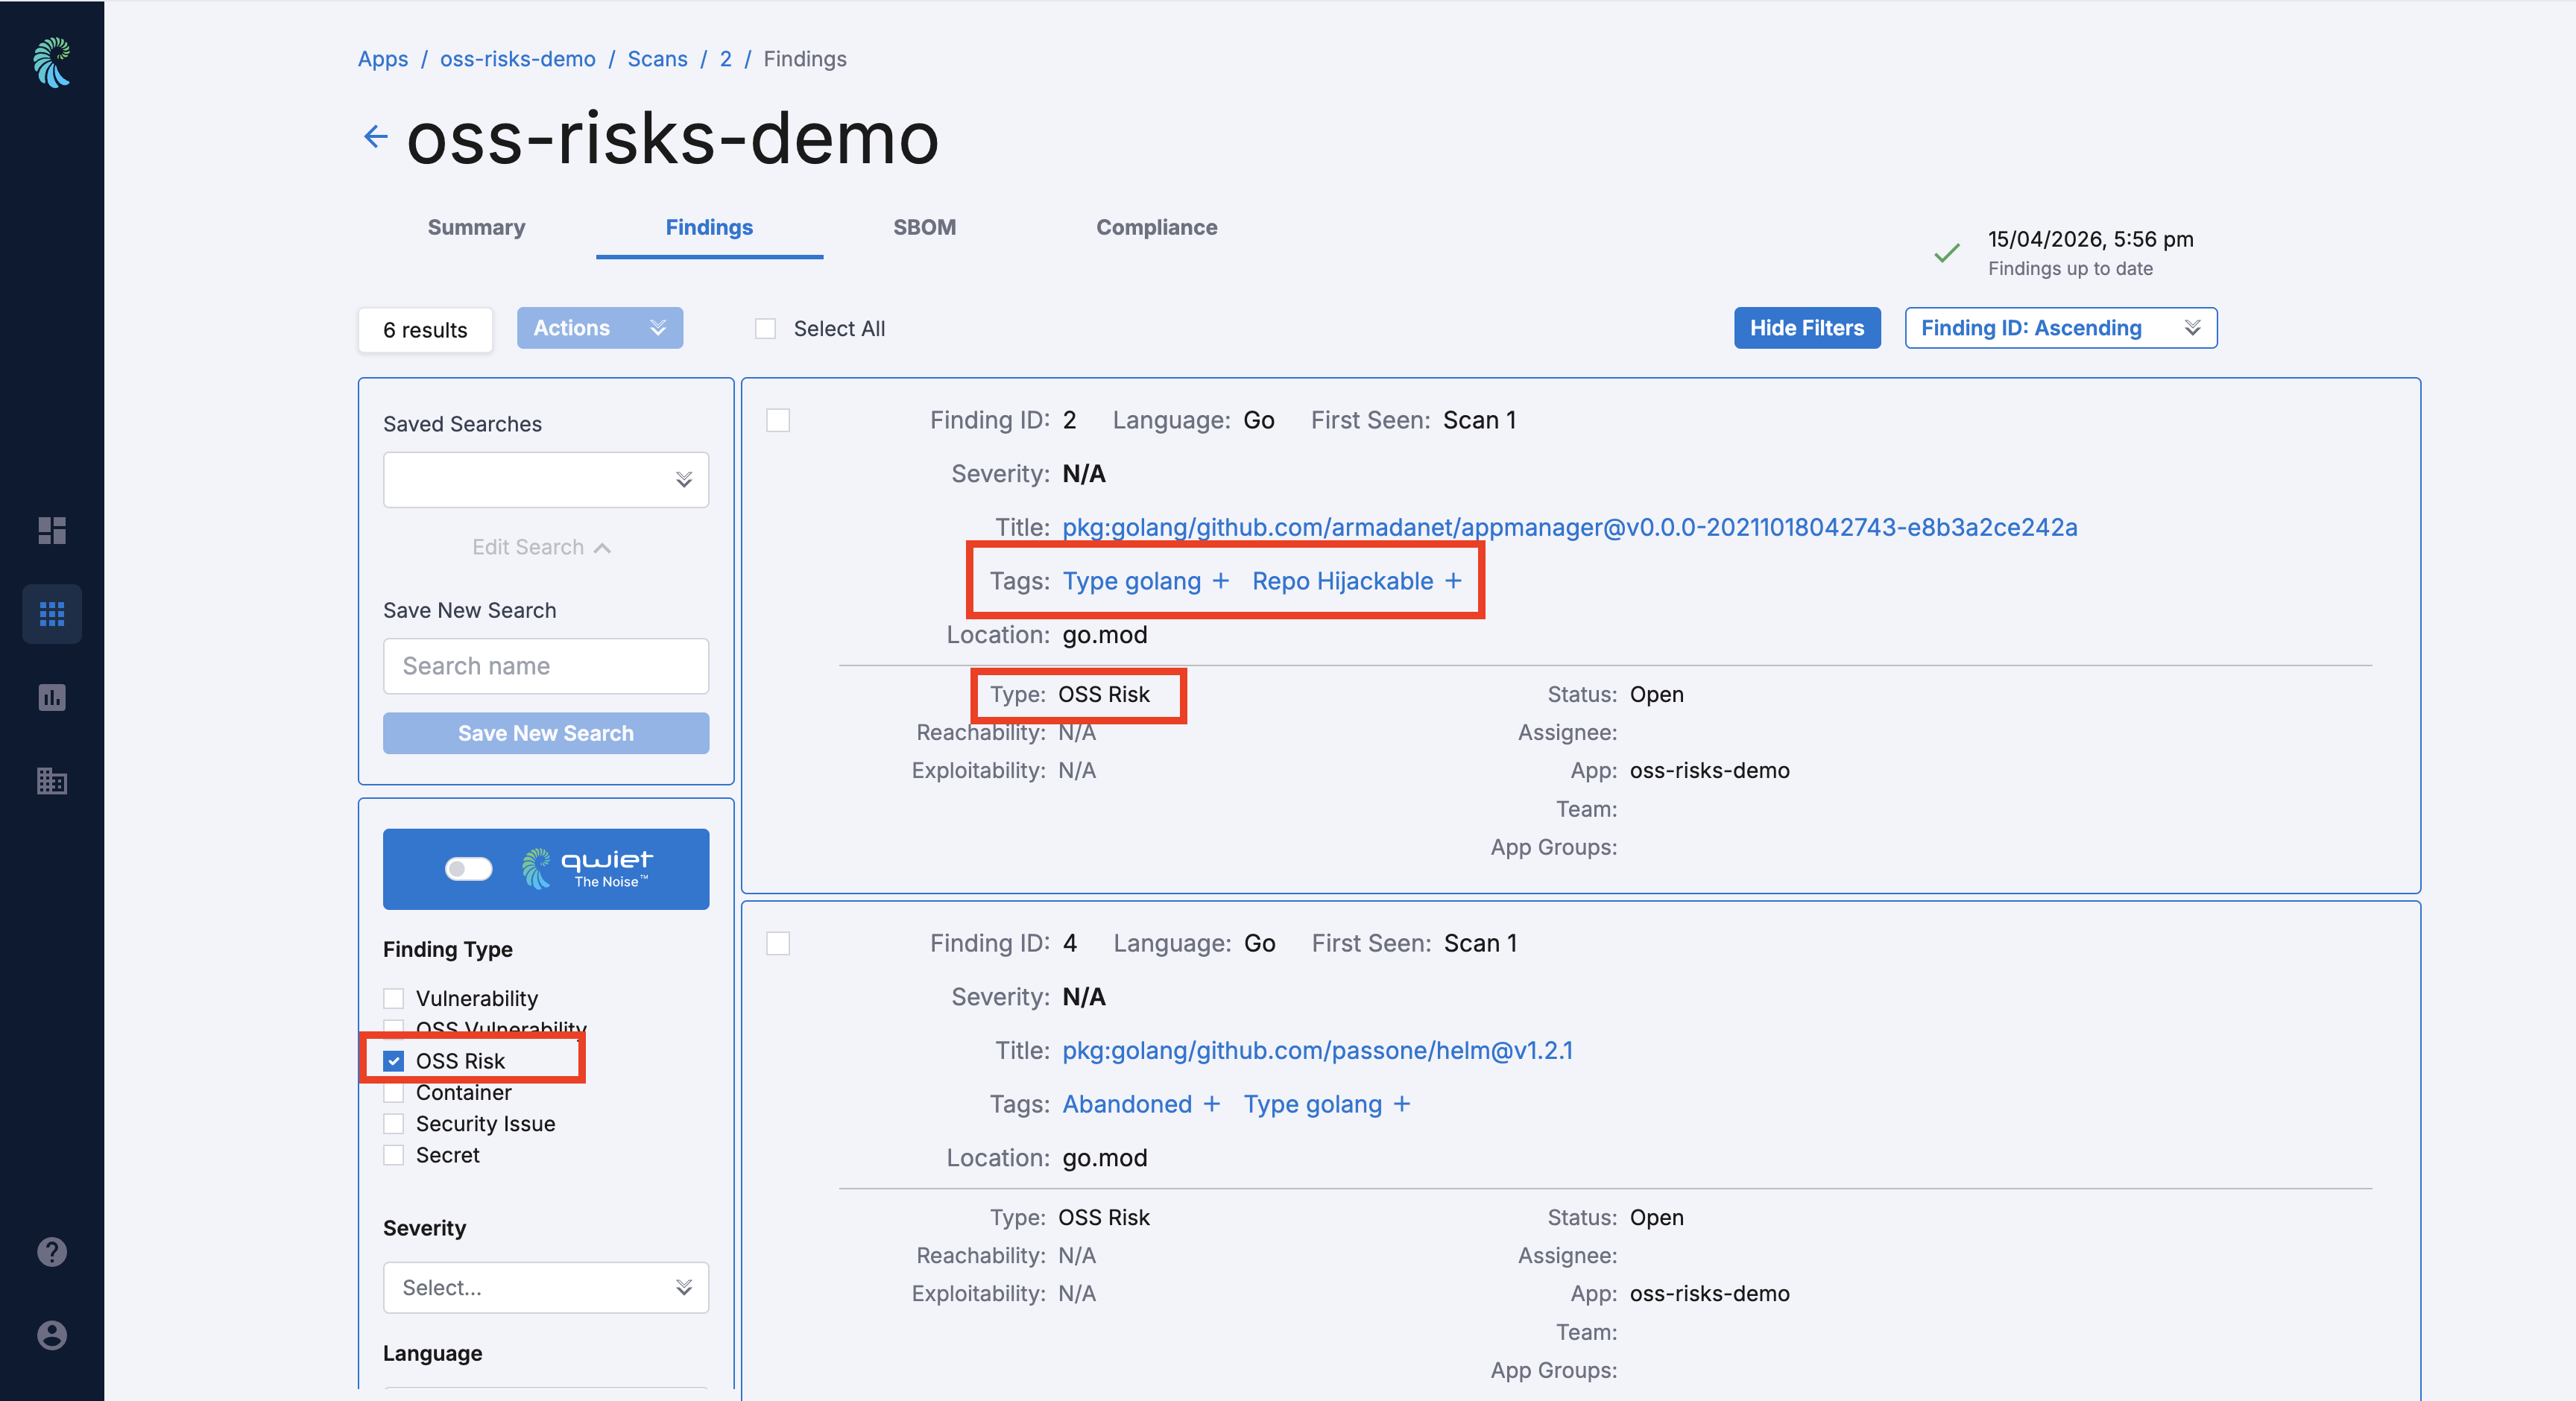
Task: Open the help question mark icon
Action: pyautogui.click(x=52, y=1252)
